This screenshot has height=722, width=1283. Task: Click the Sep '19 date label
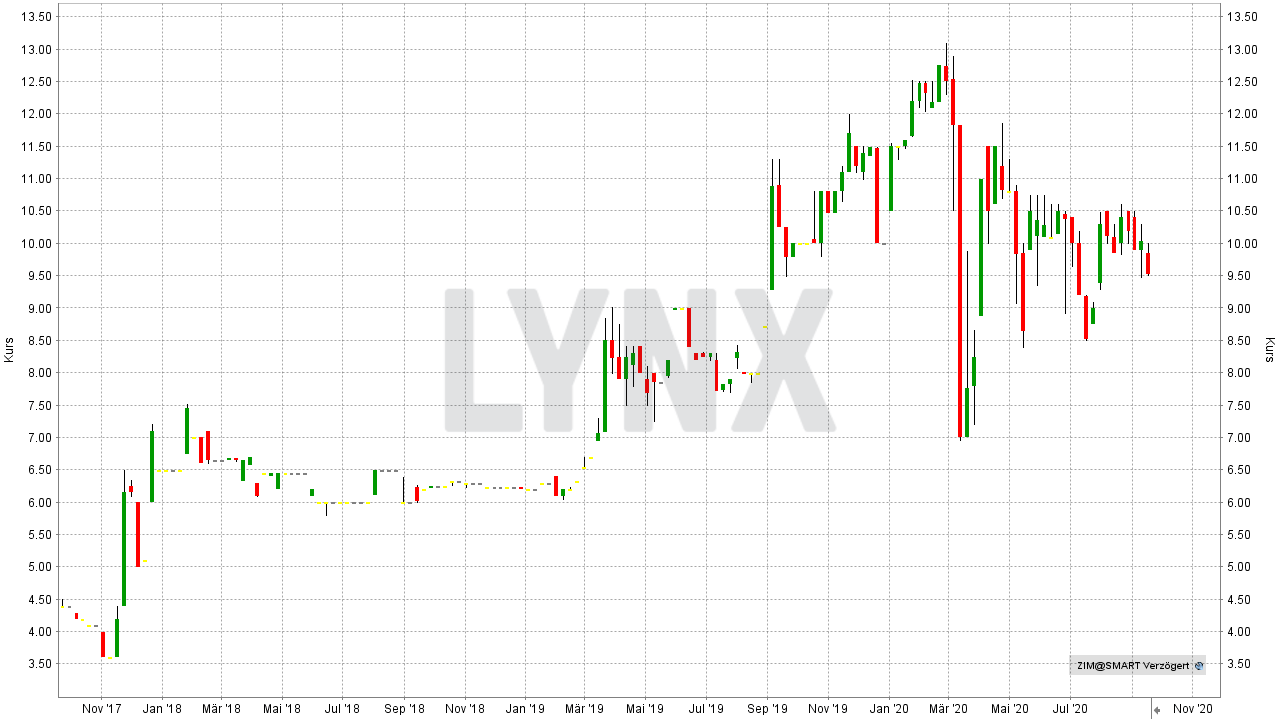(x=767, y=709)
